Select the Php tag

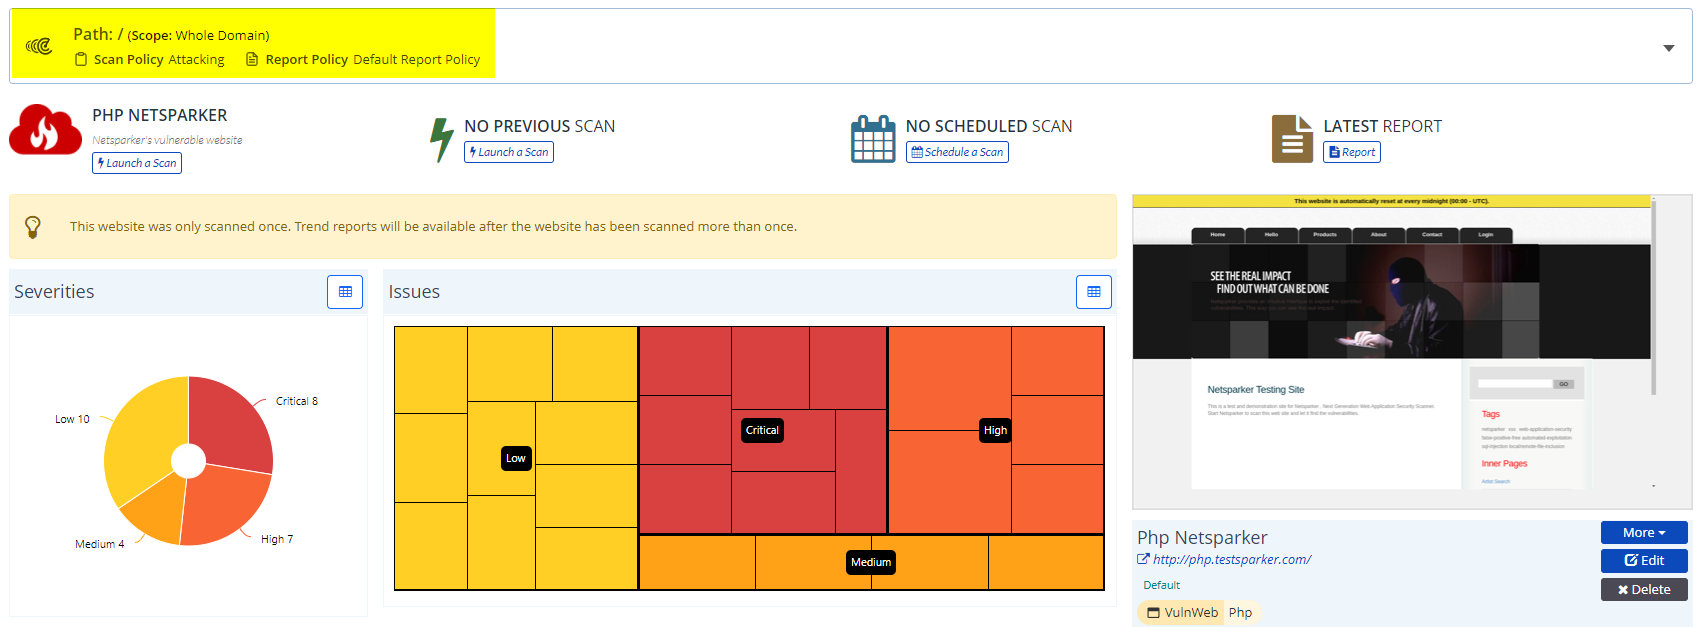pyautogui.click(x=1240, y=613)
